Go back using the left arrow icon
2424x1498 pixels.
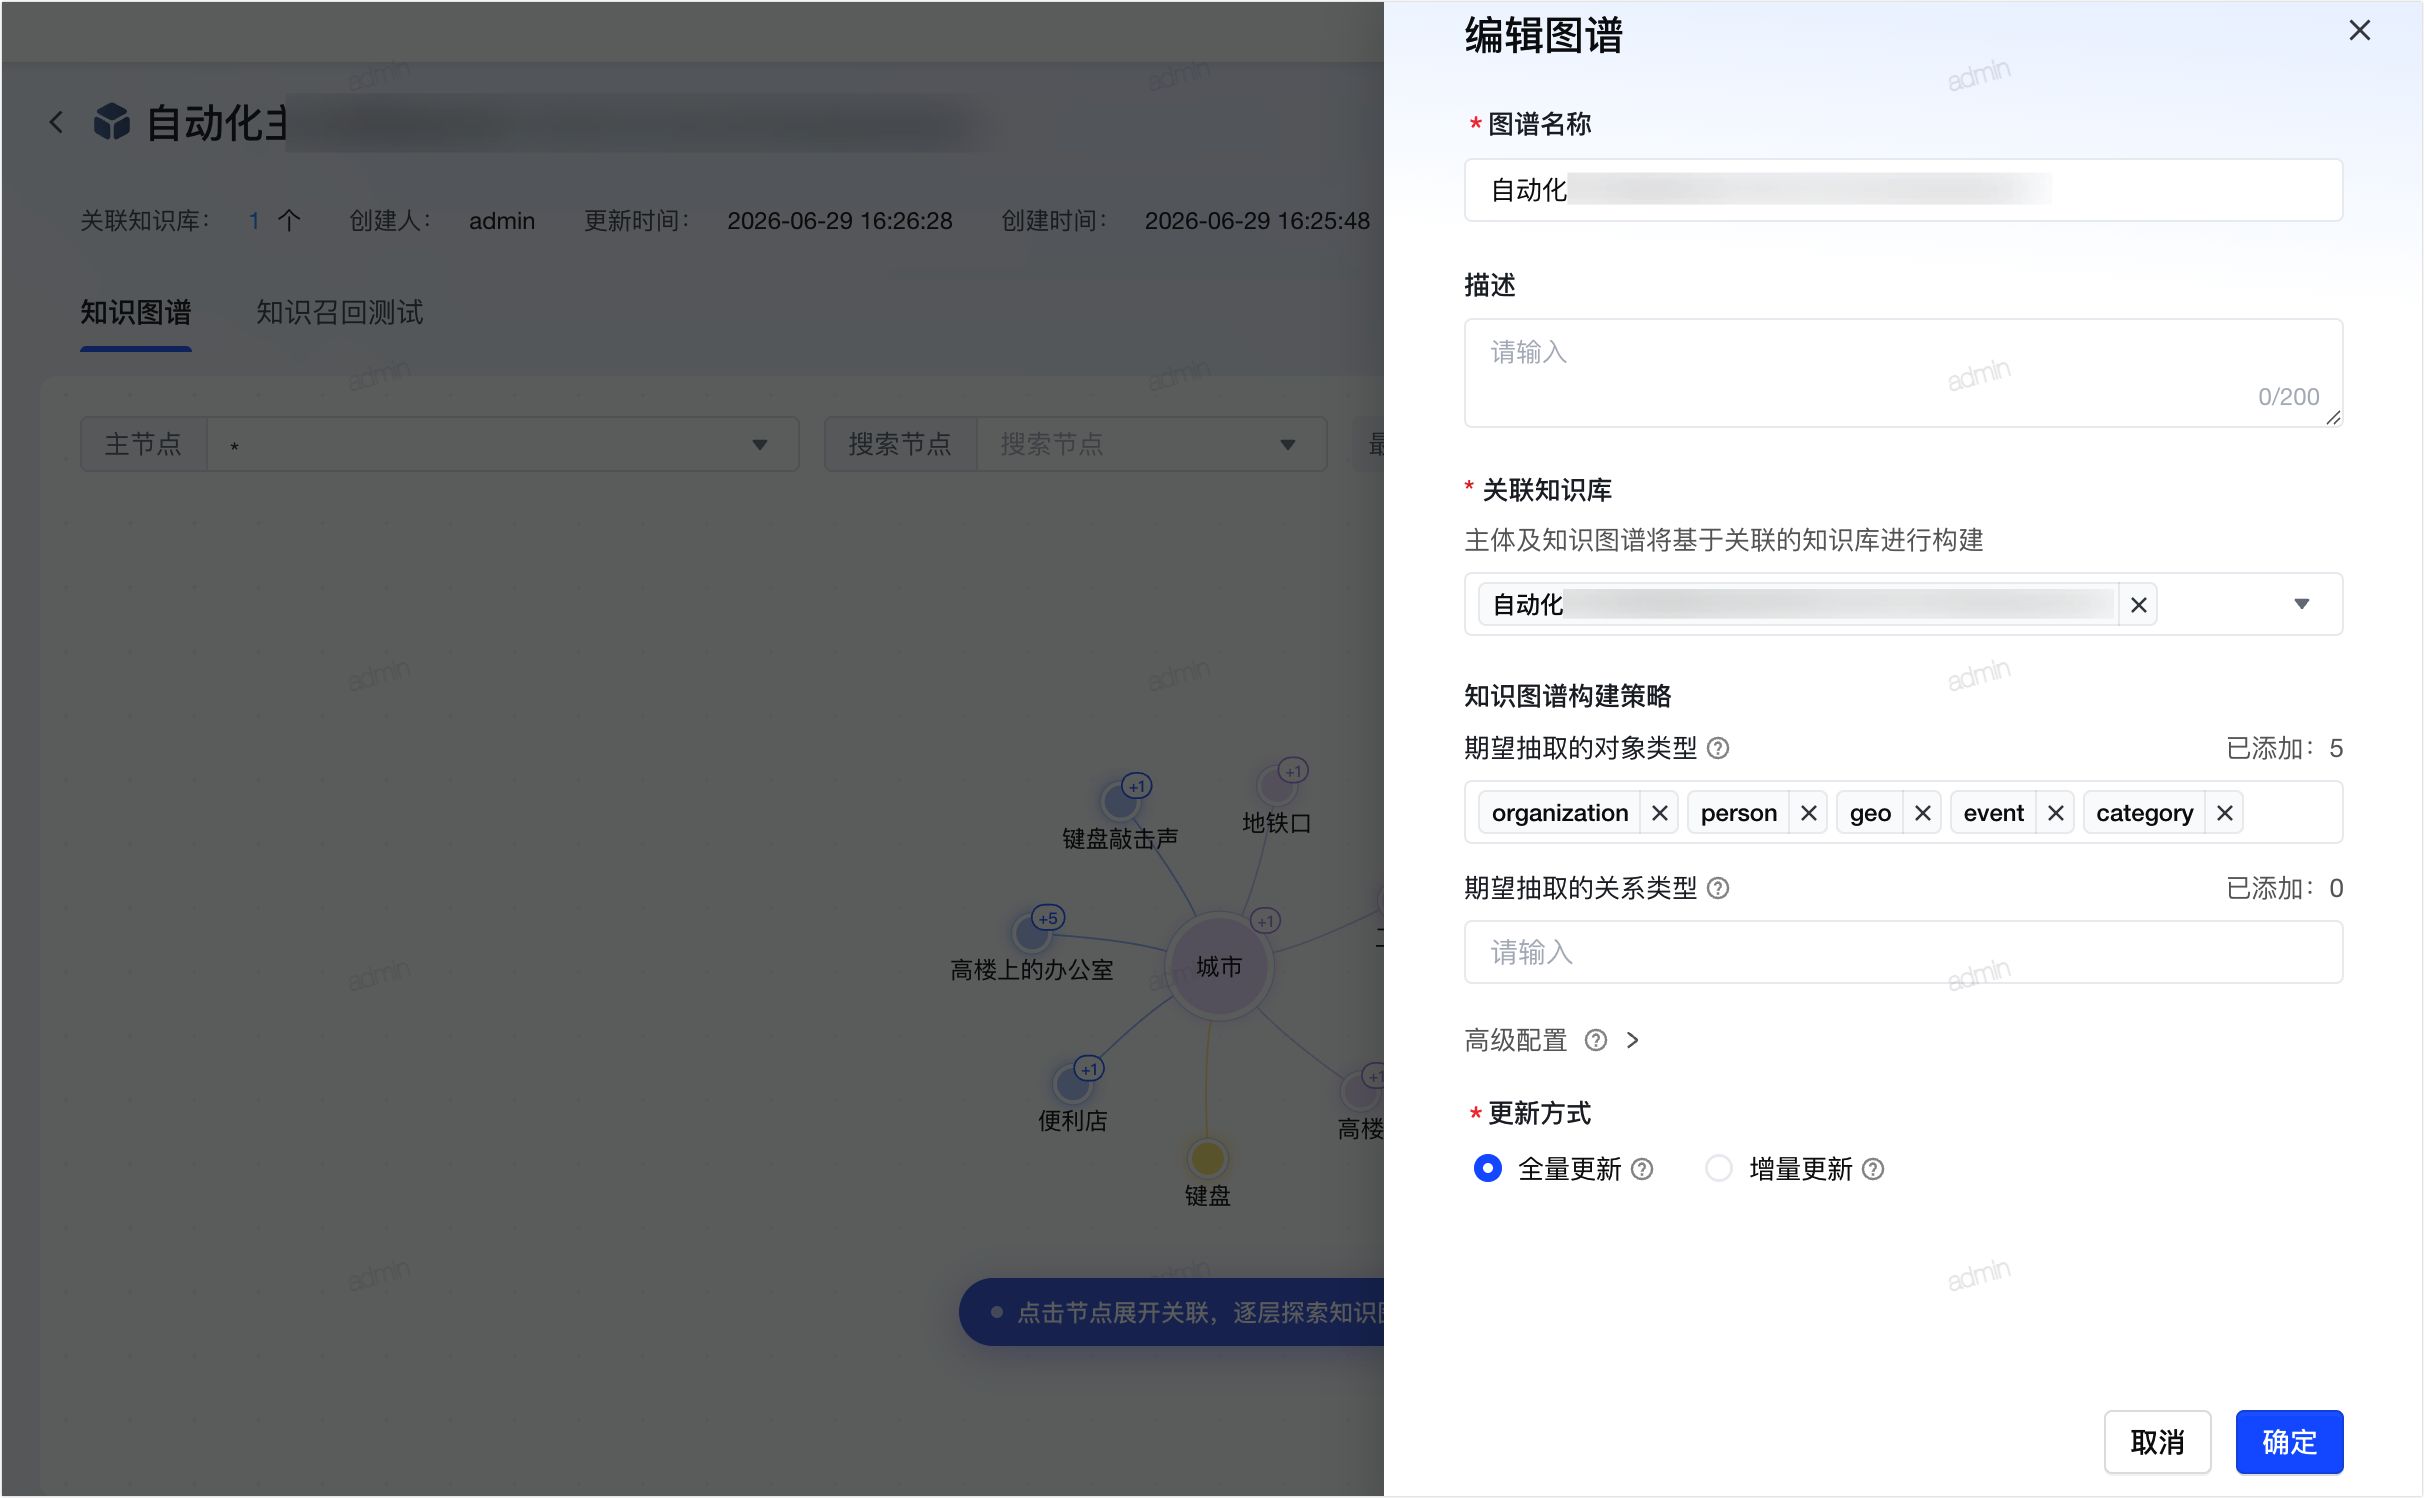pyautogui.click(x=57, y=122)
